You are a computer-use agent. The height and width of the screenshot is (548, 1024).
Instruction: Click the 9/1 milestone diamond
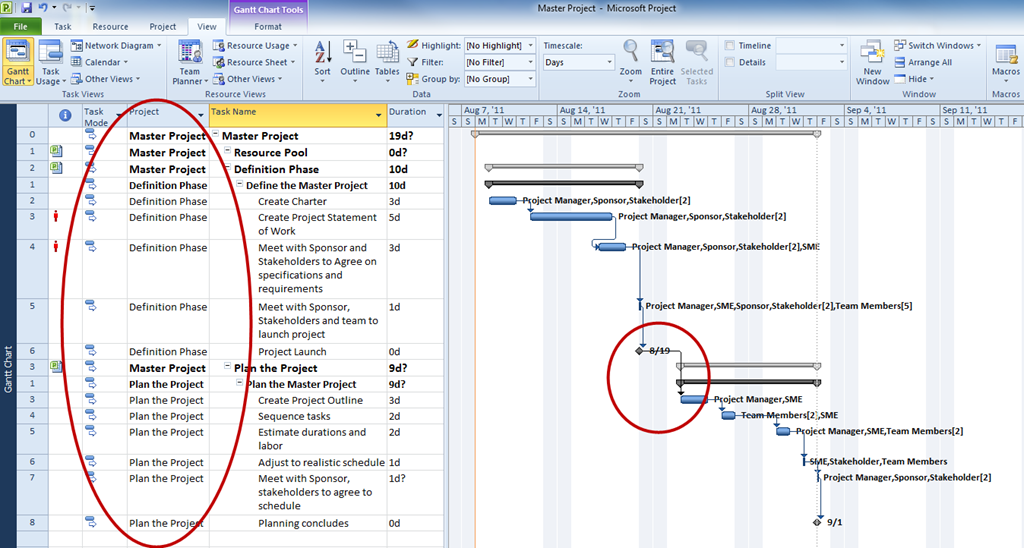coord(817,522)
